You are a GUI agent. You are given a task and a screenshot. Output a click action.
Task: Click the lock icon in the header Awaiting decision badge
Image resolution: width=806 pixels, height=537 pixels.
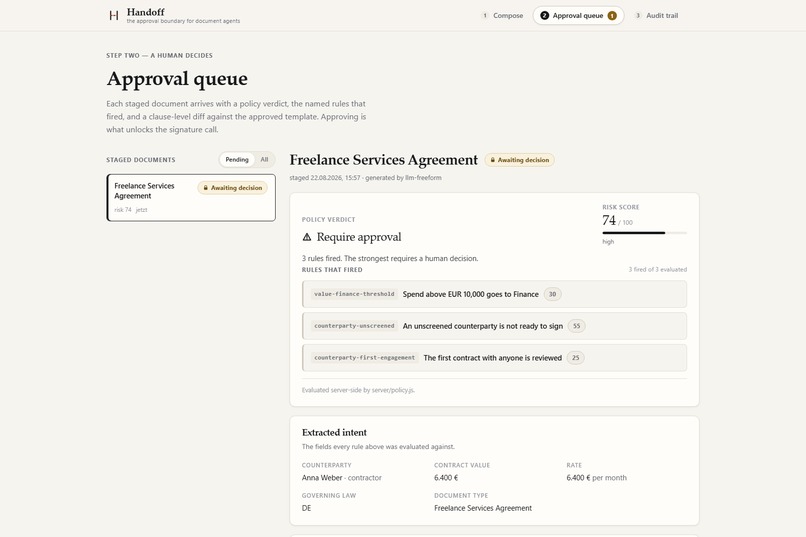pyautogui.click(x=492, y=160)
